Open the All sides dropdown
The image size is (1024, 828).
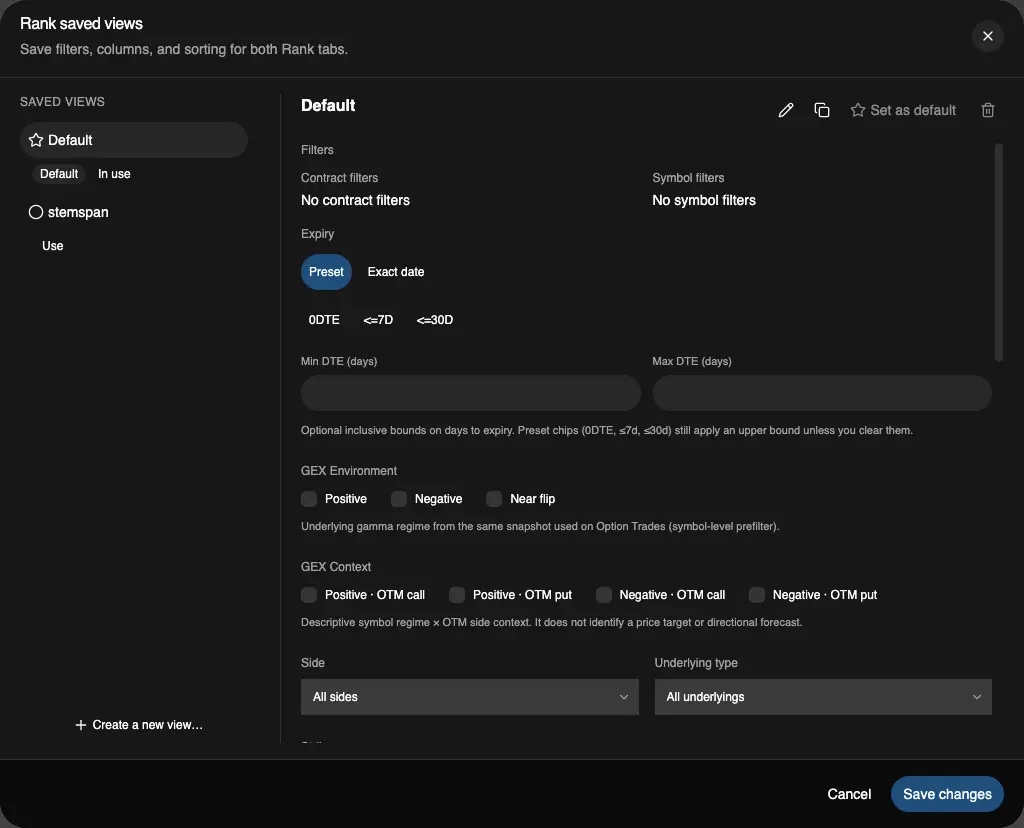(470, 697)
